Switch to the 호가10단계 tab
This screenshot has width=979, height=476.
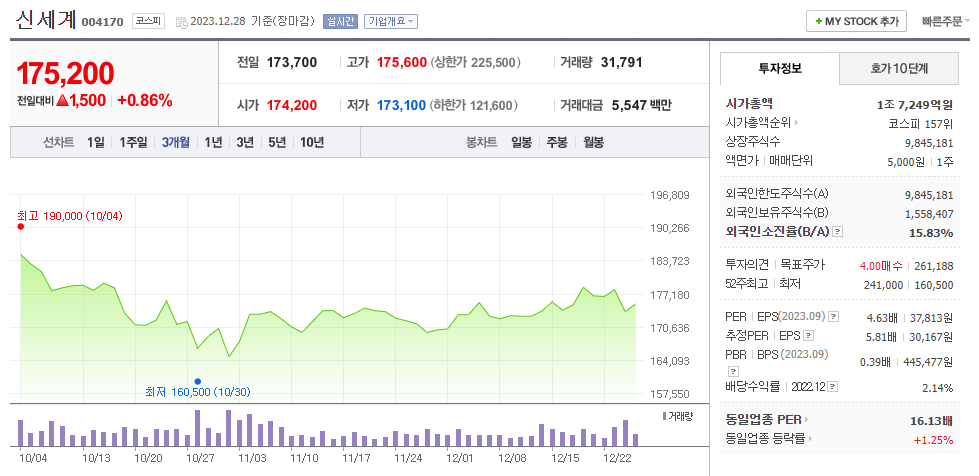click(899, 69)
